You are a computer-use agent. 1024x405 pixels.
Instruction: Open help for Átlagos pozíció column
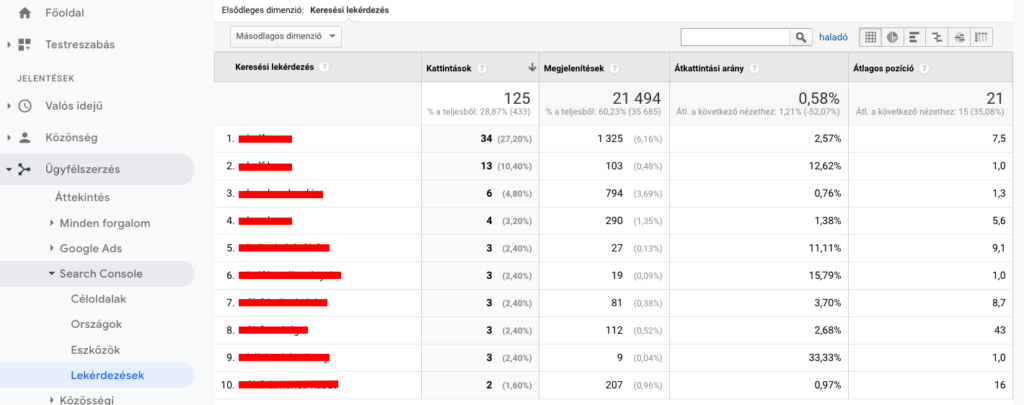[x=924, y=68]
